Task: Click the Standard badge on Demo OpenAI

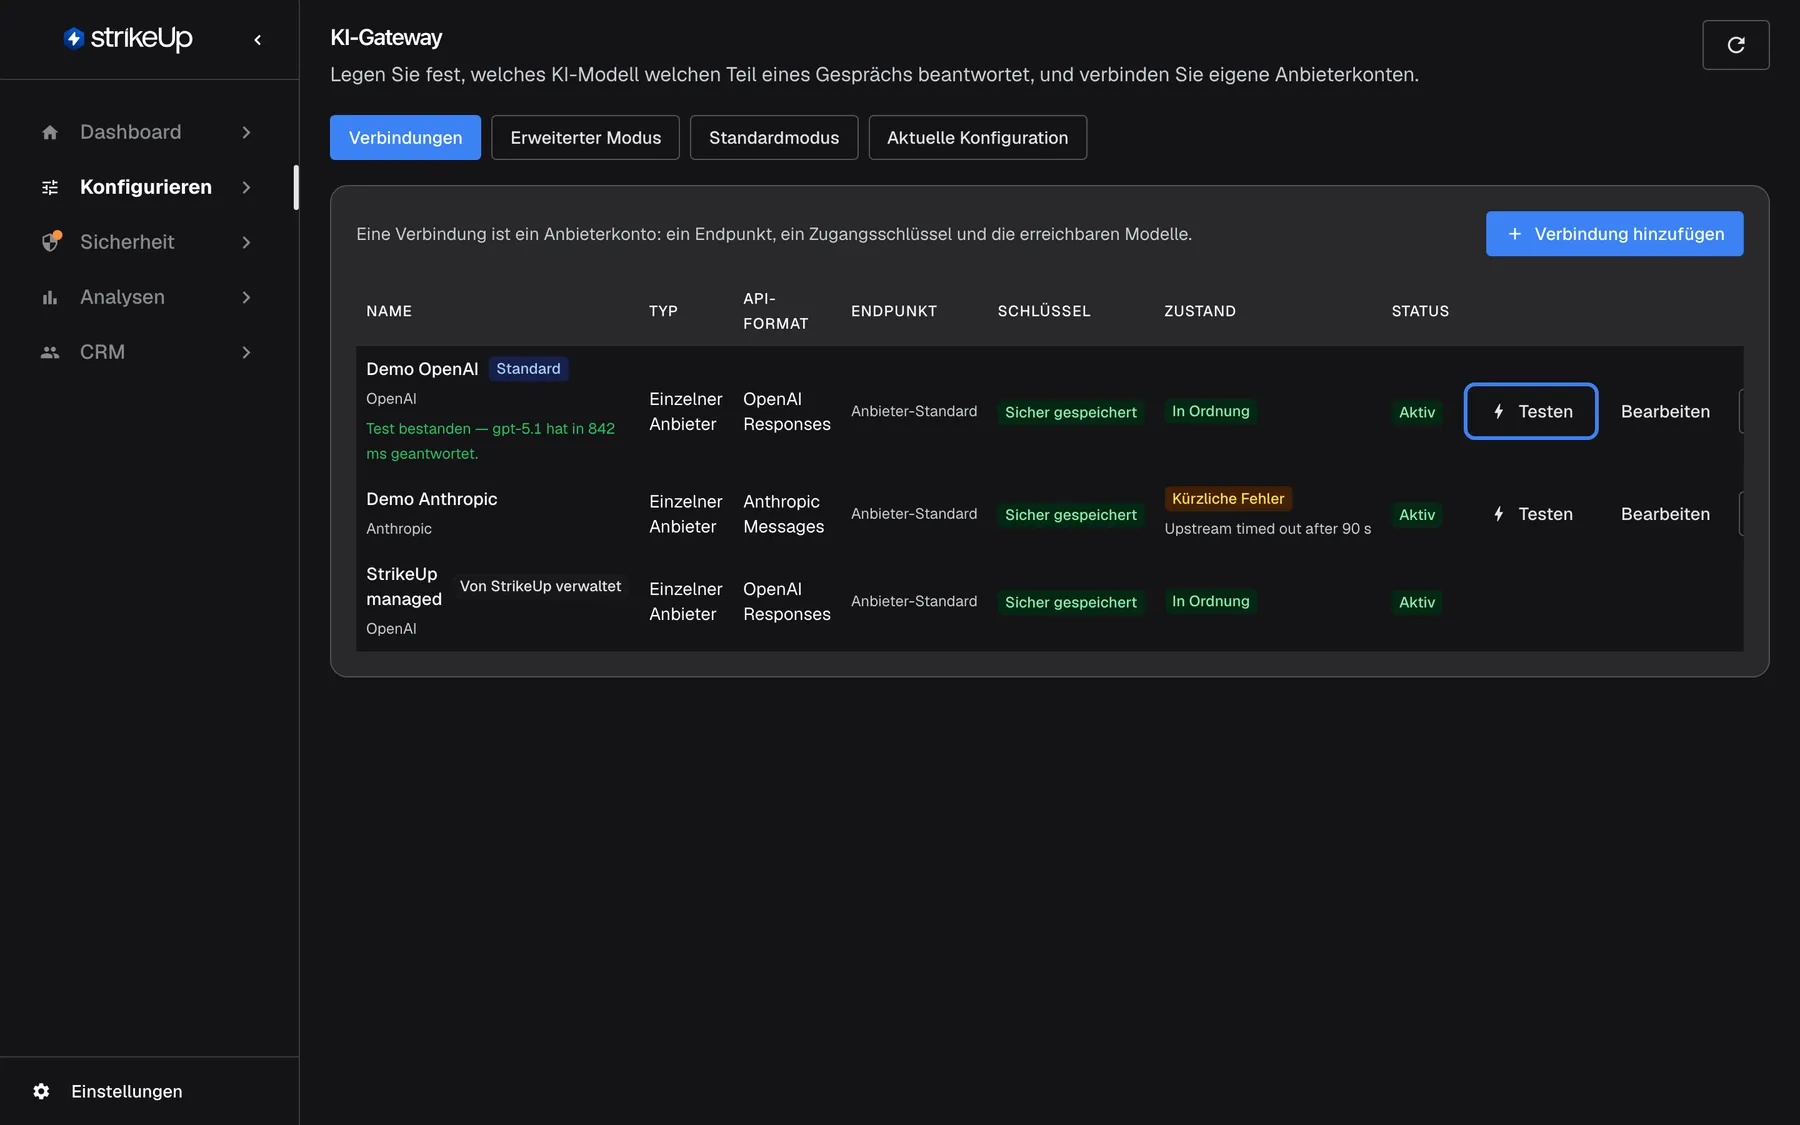Action: 528,369
